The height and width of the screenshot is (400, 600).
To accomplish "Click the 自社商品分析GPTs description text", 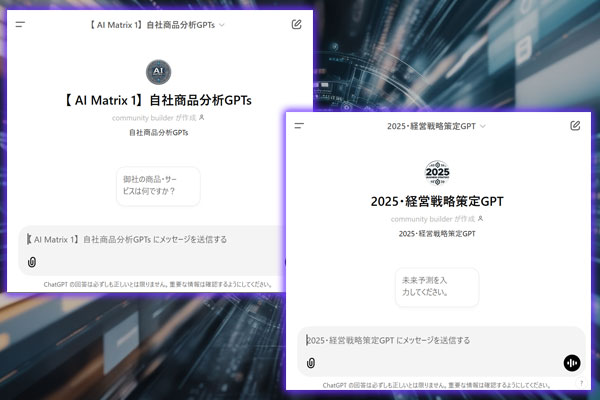I will (158, 133).
